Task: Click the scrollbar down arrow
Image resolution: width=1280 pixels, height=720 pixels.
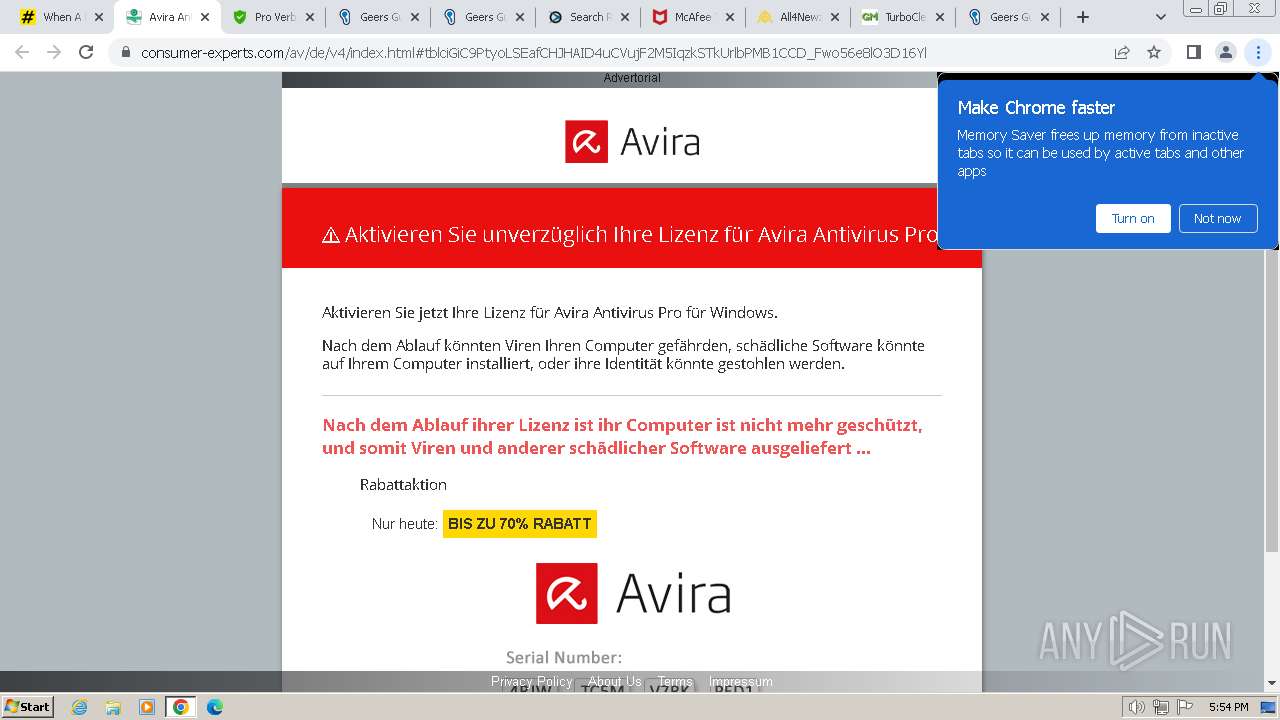Action: click(x=1272, y=683)
